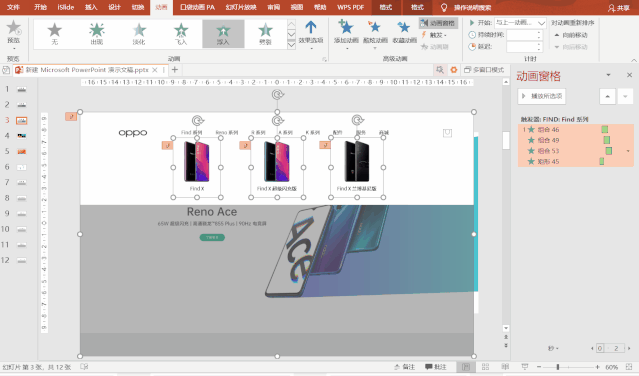
Task: Click the 预览 preview star icon
Action: [13, 28]
